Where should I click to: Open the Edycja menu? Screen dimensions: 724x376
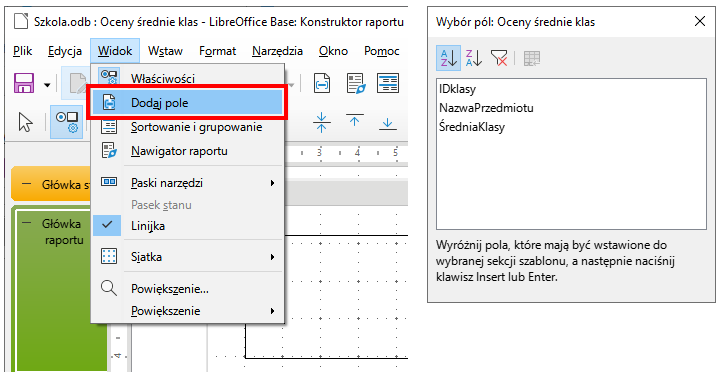65,51
